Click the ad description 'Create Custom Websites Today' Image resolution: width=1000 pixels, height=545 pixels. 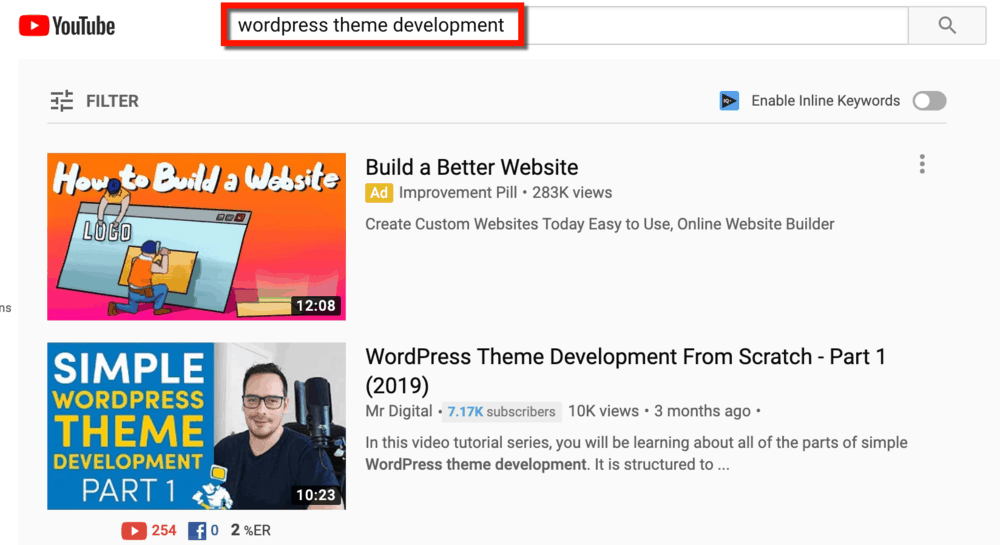click(599, 224)
